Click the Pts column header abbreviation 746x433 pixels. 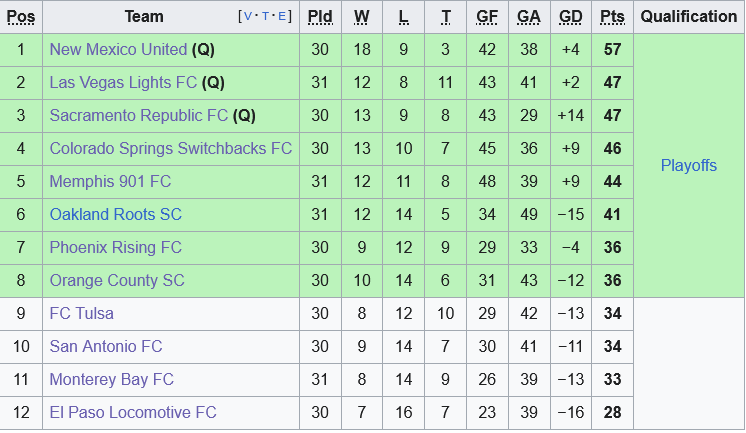tap(612, 17)
